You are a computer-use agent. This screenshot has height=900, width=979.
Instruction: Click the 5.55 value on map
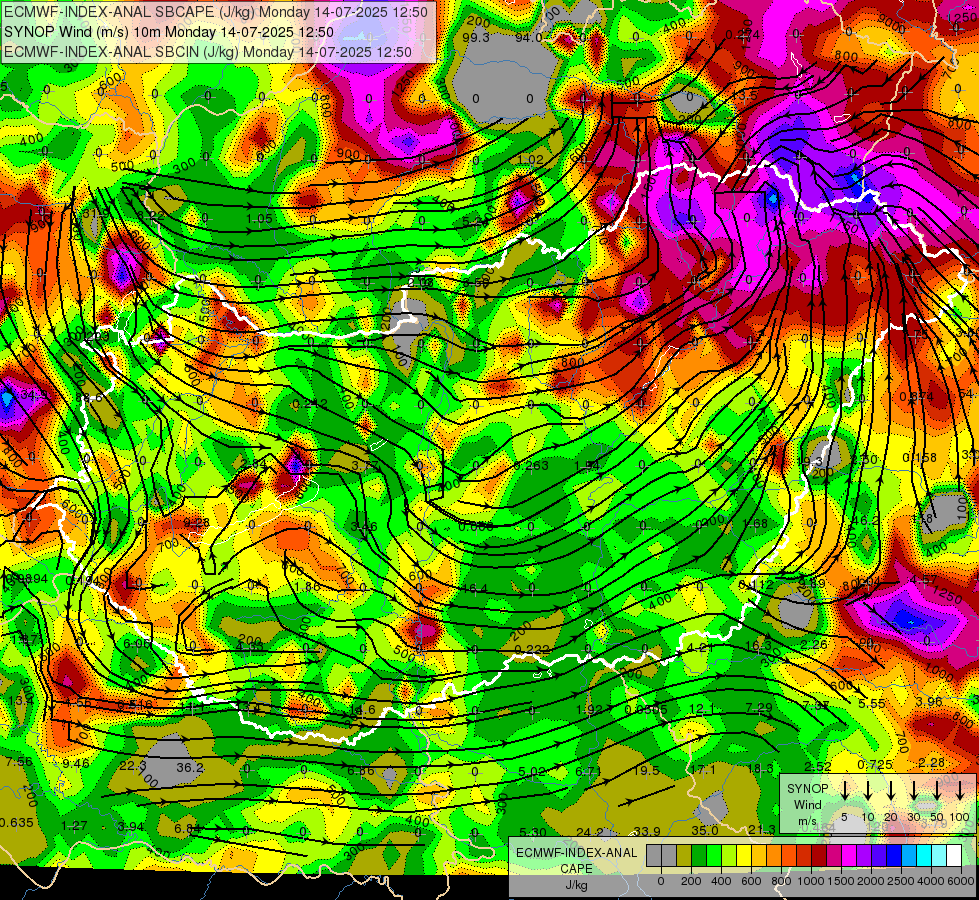[x=872, y=703]
